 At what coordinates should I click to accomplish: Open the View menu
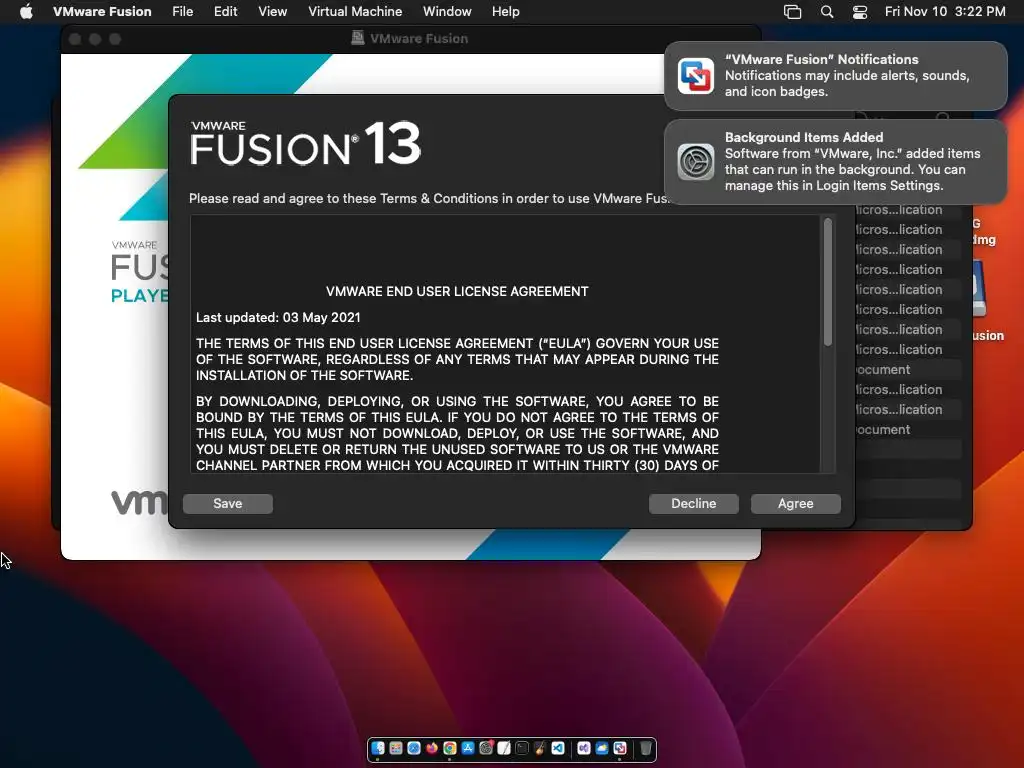click(x=272, y=12)
